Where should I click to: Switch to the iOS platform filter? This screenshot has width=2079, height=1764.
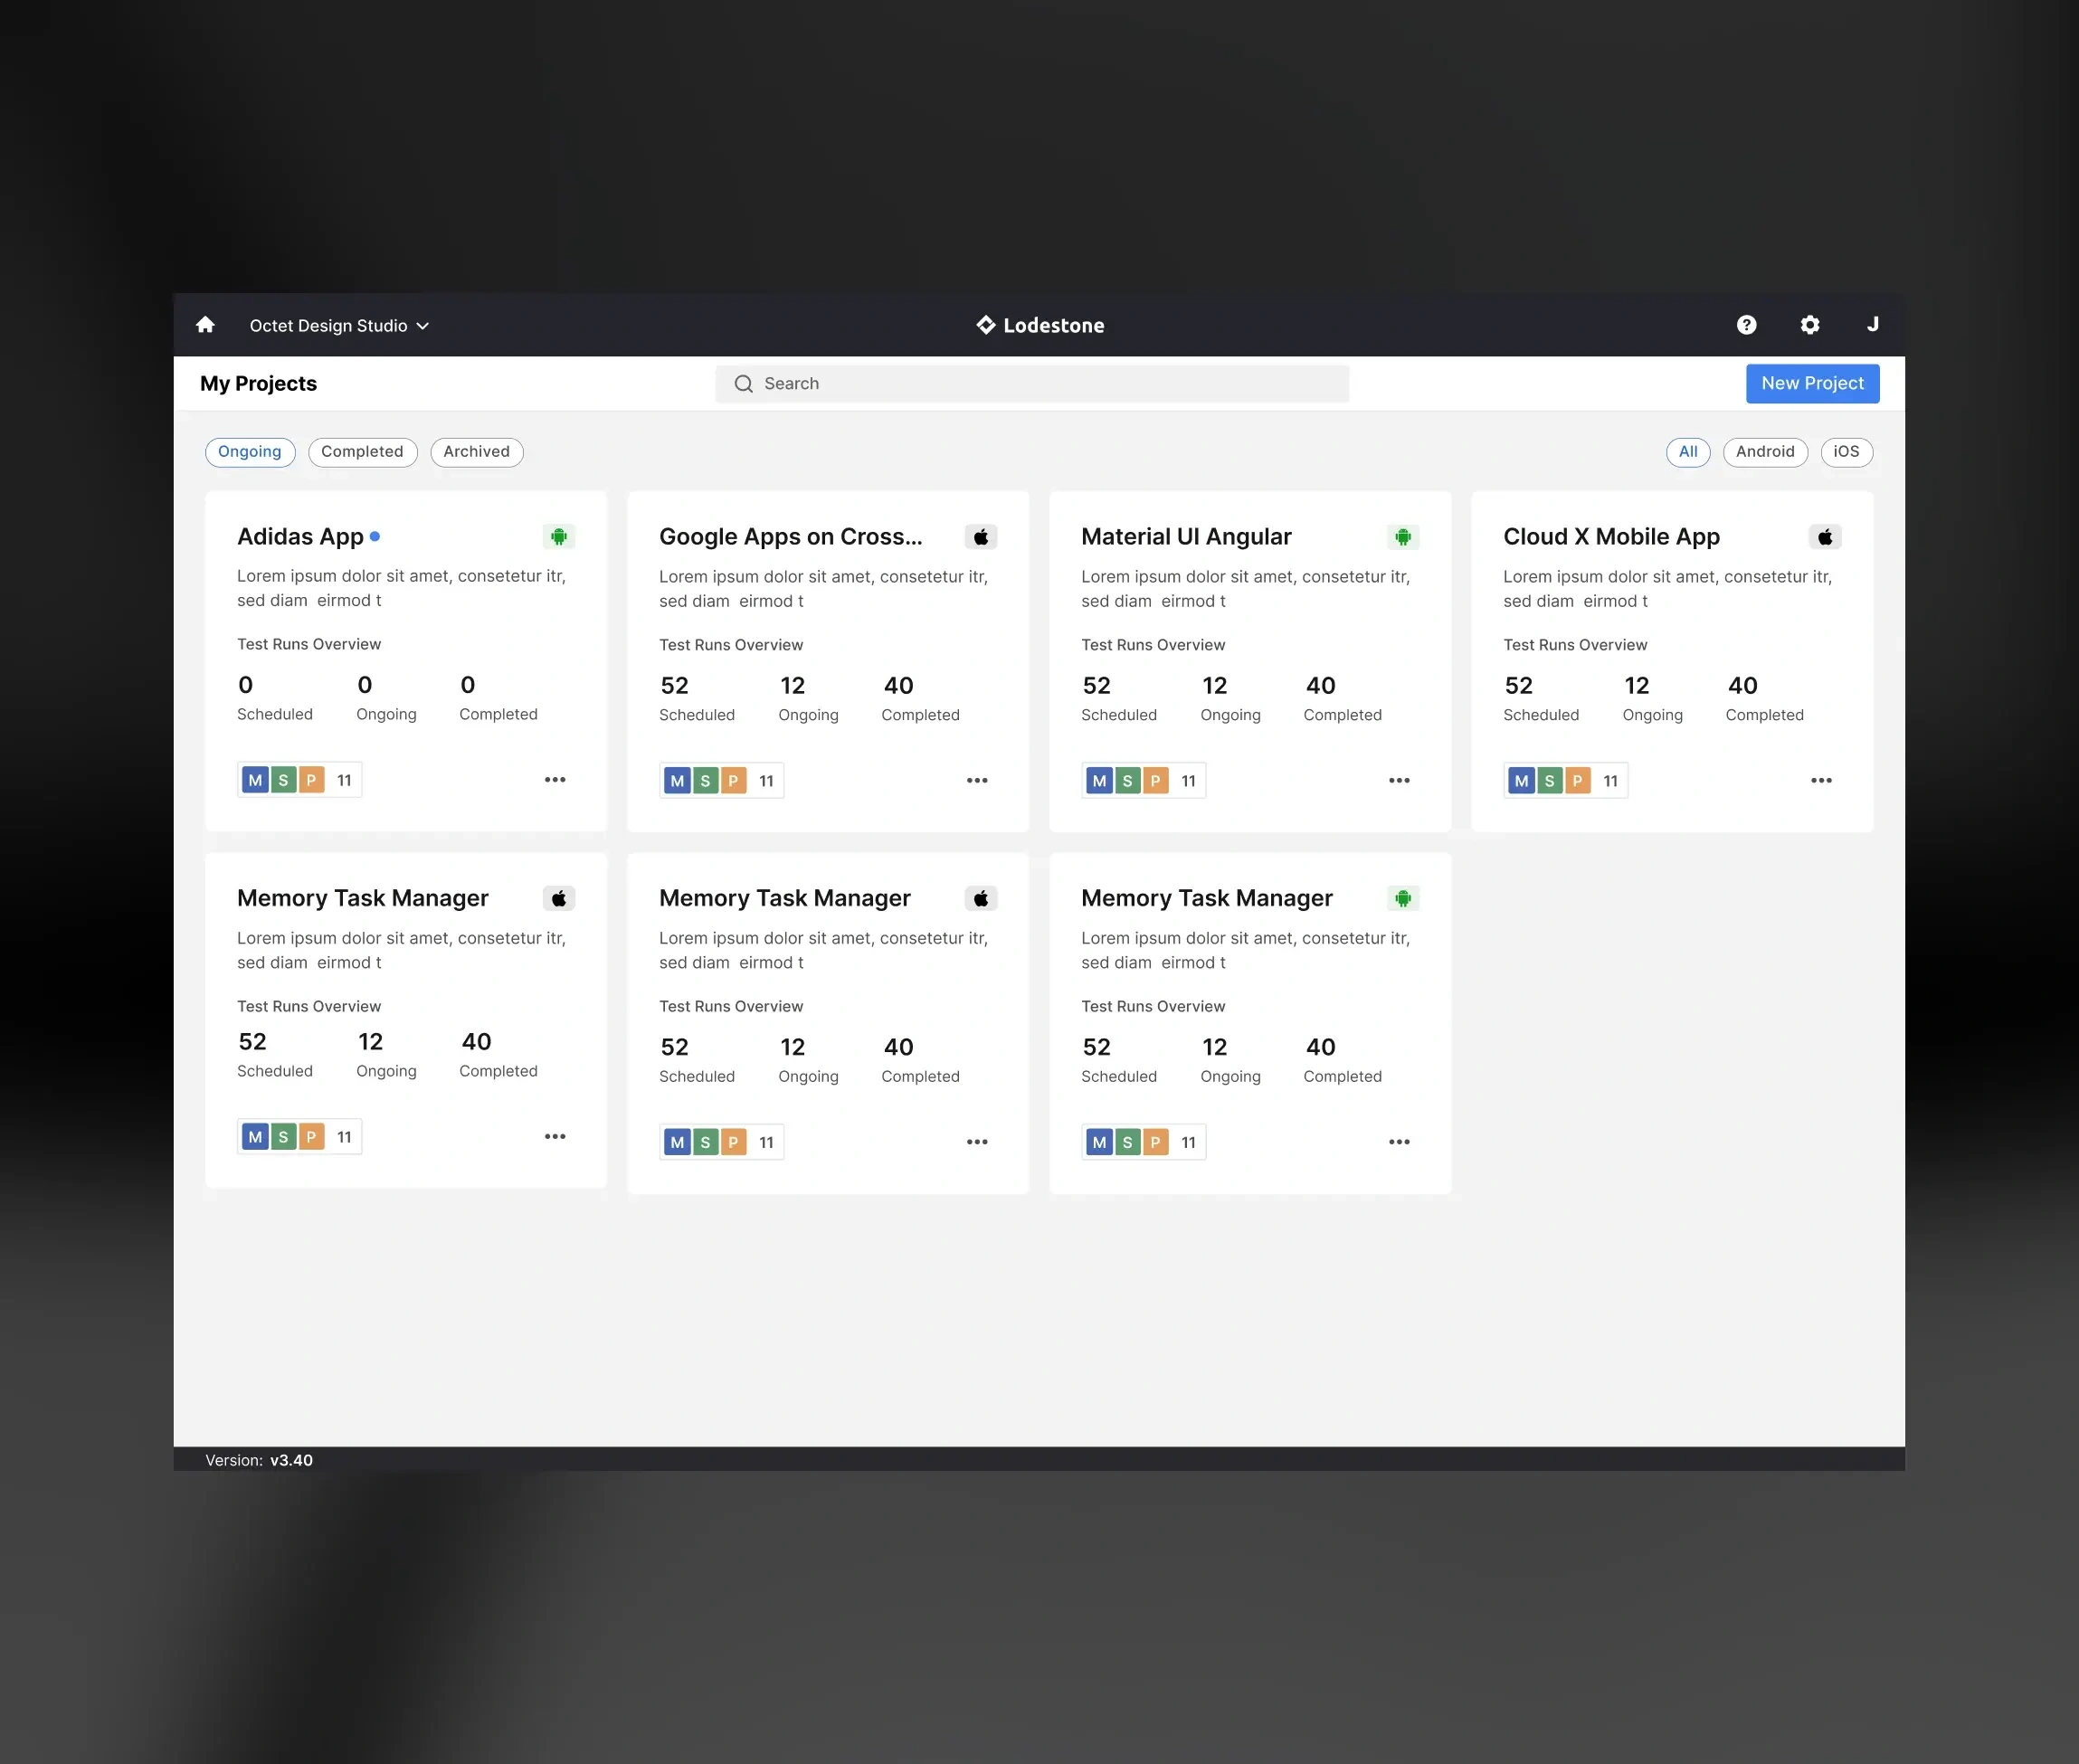1846,452
